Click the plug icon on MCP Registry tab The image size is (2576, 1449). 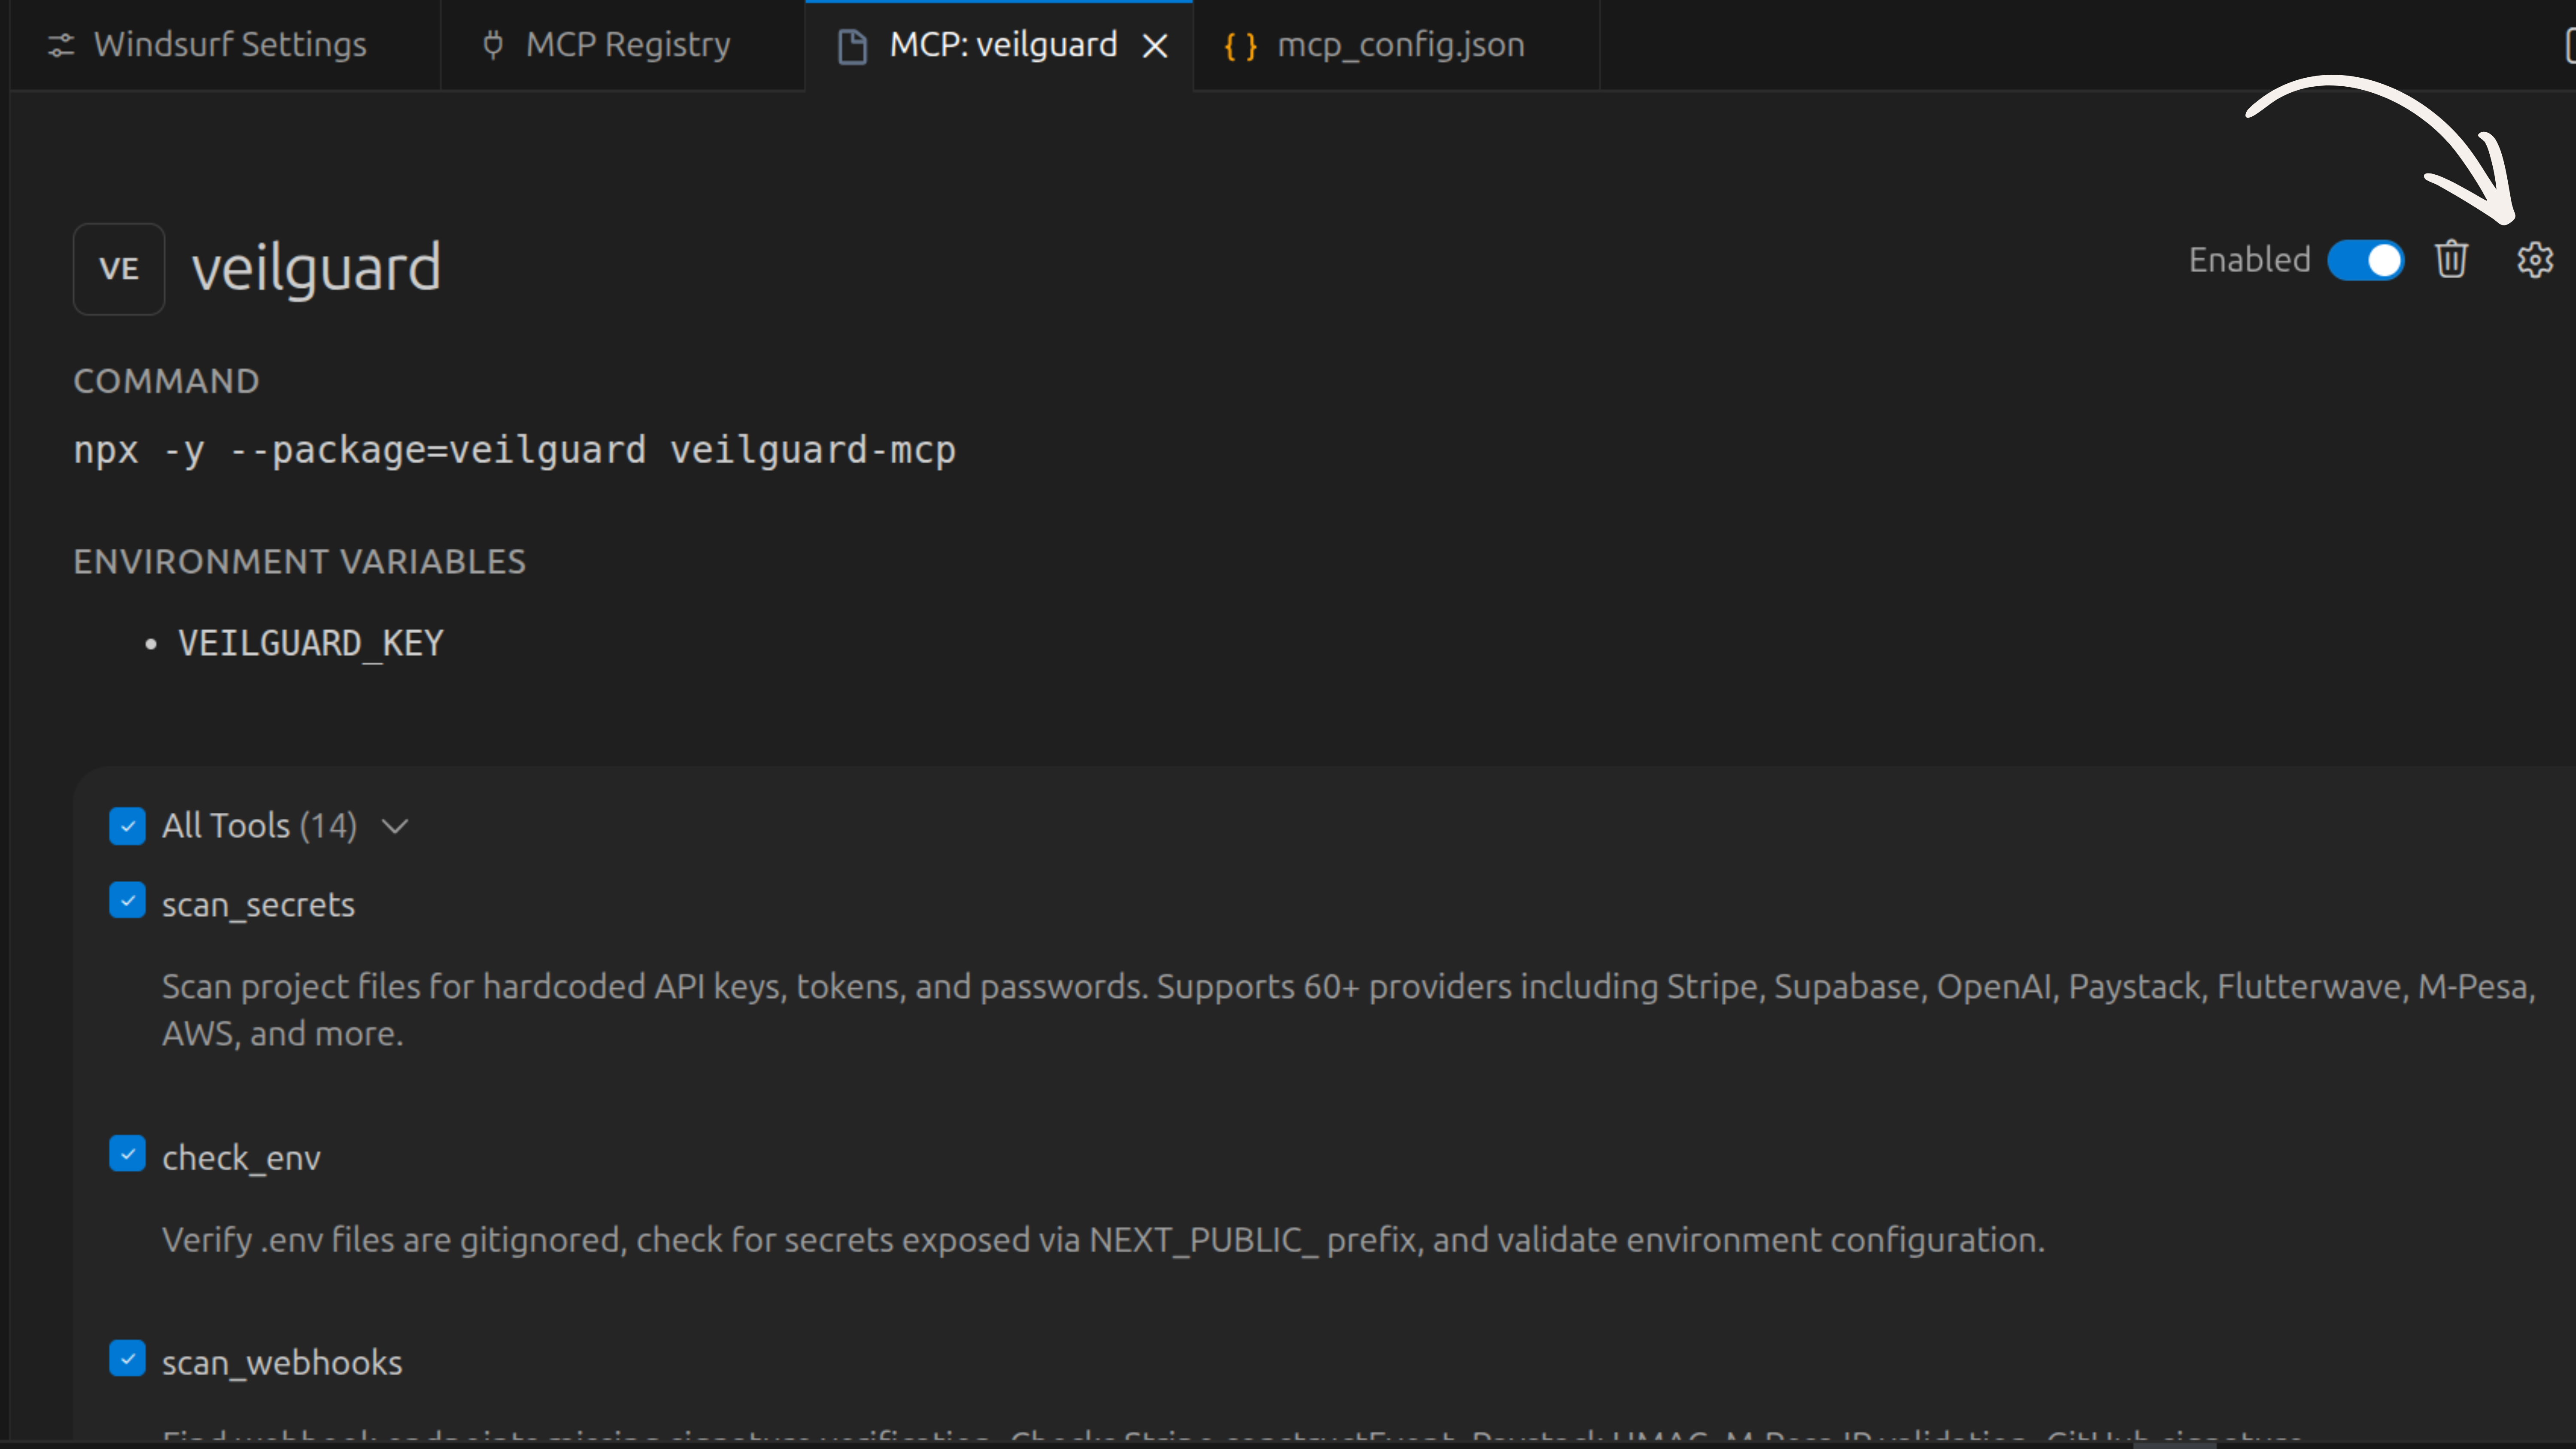tap(493, 45)
